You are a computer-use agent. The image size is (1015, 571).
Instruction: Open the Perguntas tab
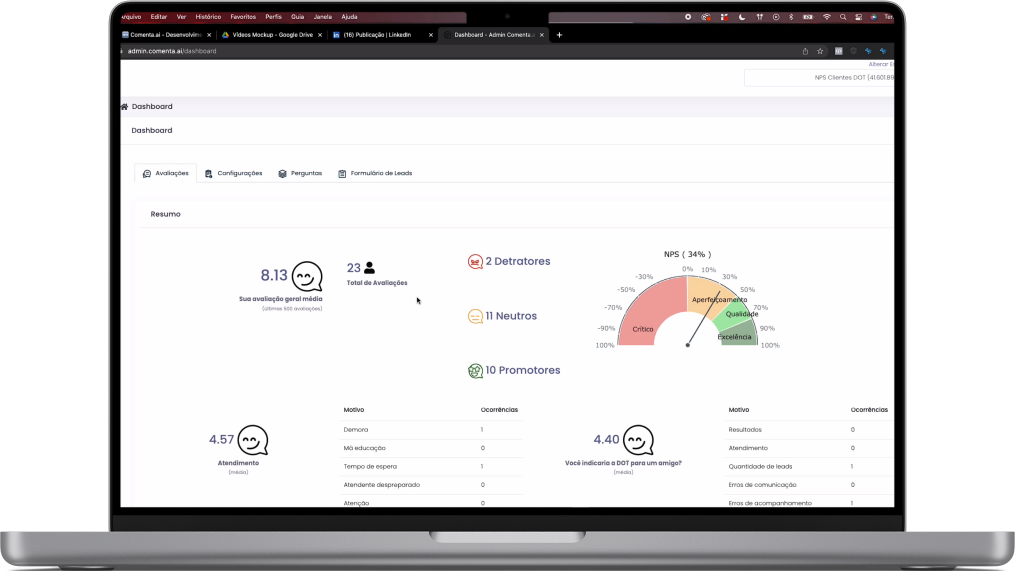(300, 174)
